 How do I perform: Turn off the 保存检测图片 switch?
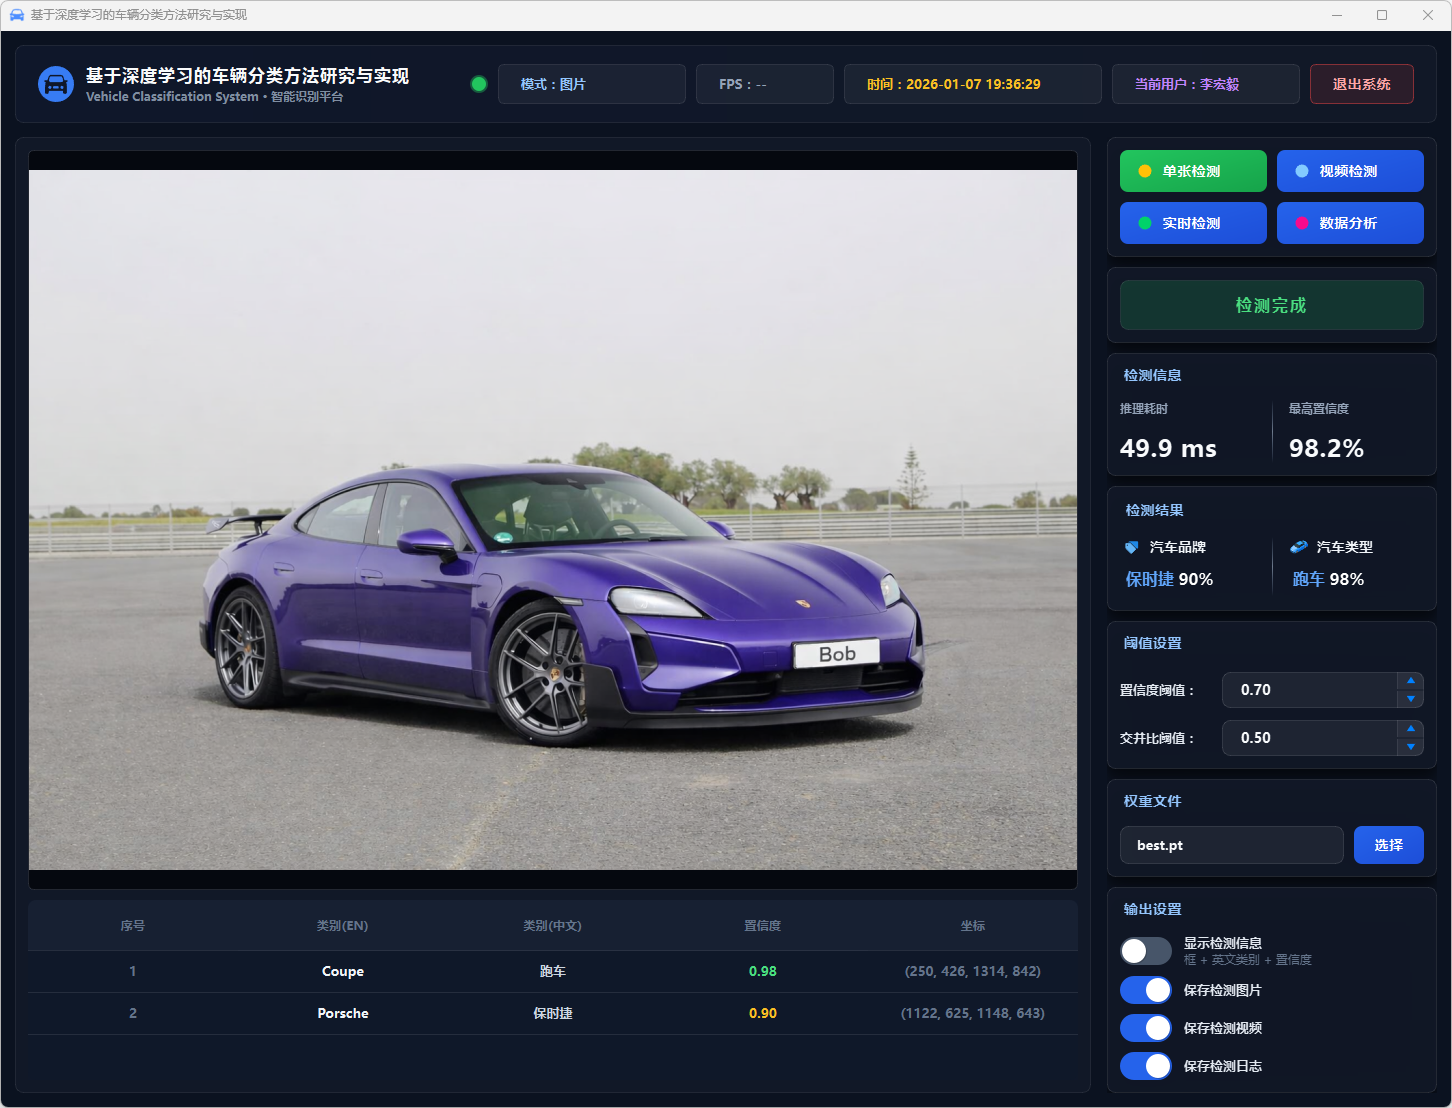coord(1146,990)
